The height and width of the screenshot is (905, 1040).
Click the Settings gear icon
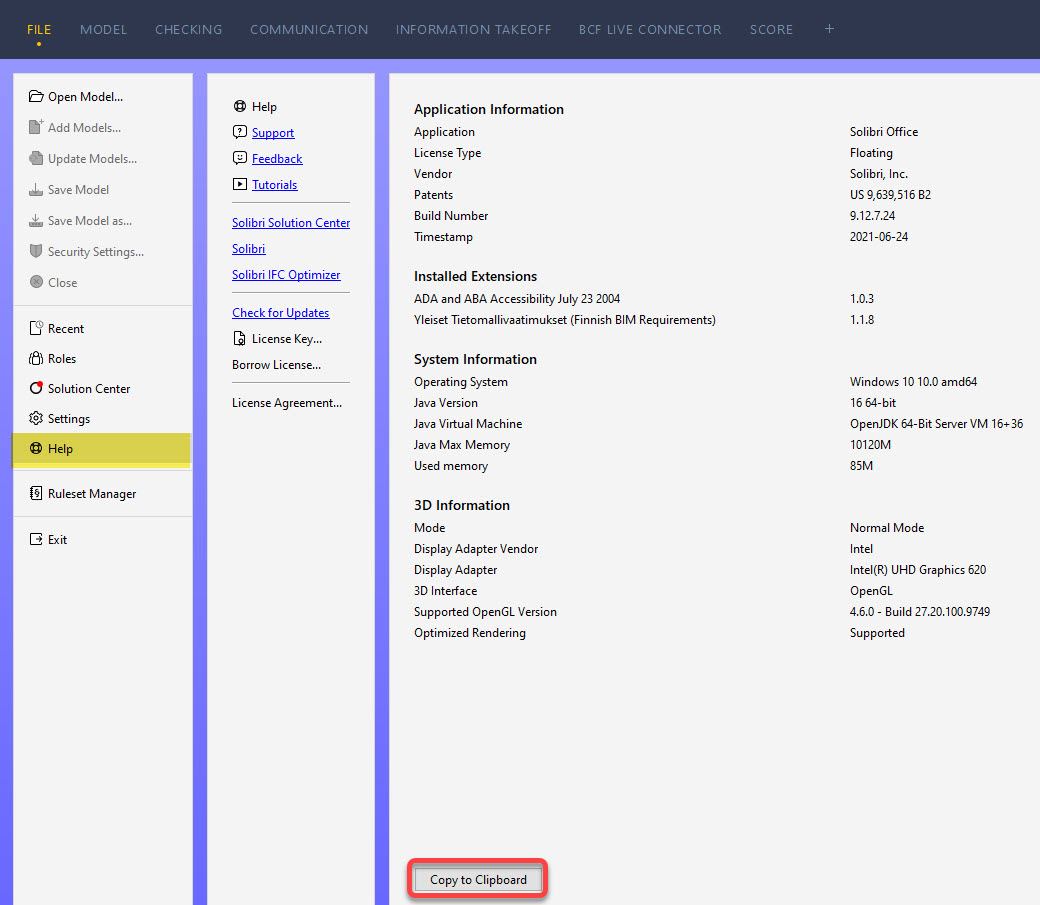(x=36, y=418)
